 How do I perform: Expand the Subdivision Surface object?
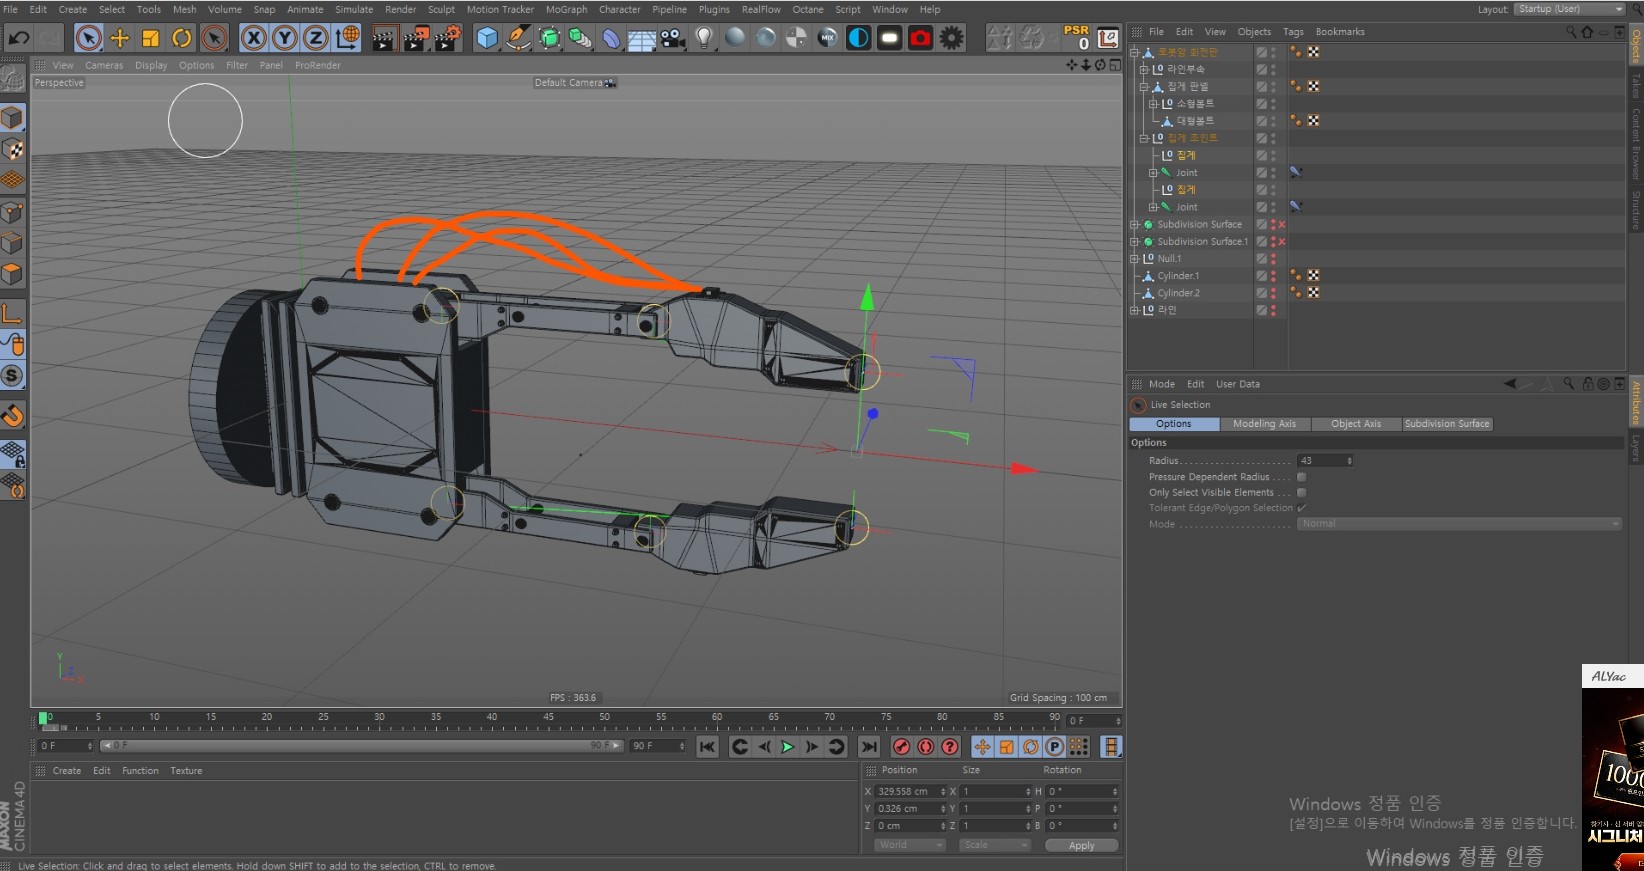pyautogui.click(x=1134, y=225)
